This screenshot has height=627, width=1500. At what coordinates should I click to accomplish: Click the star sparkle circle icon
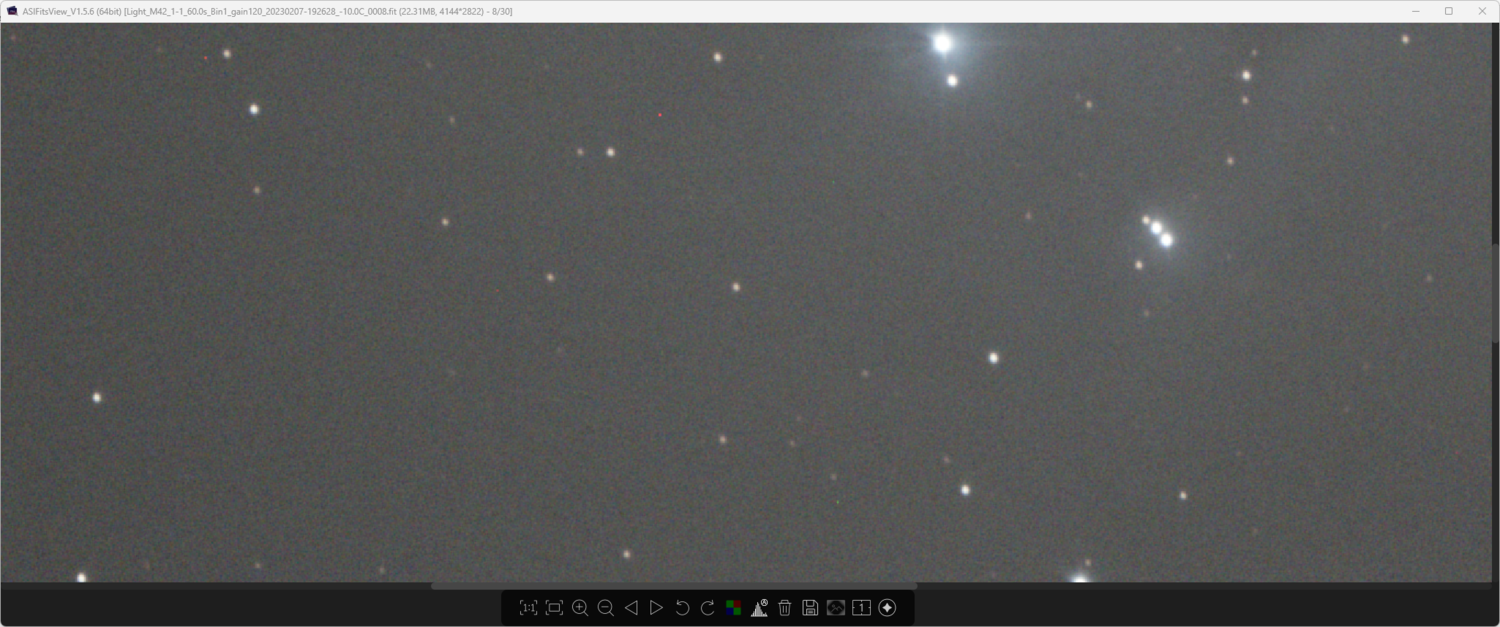887,608
